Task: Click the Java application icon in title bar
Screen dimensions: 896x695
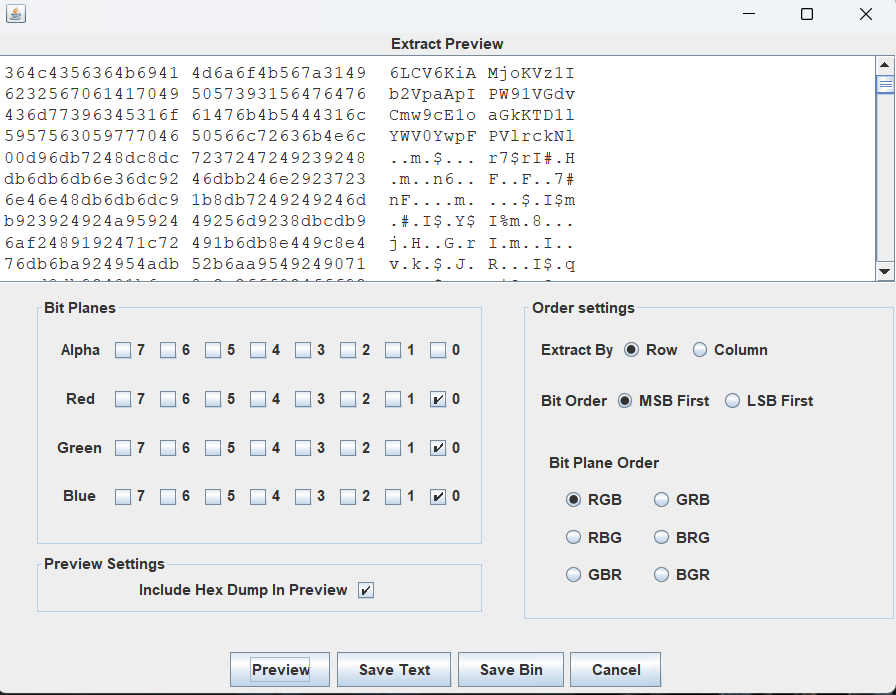Action: [16, 13]
